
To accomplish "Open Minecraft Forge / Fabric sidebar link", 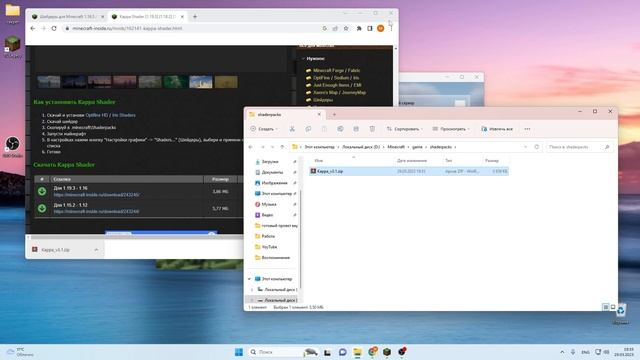I will click(x=336, y=71).
